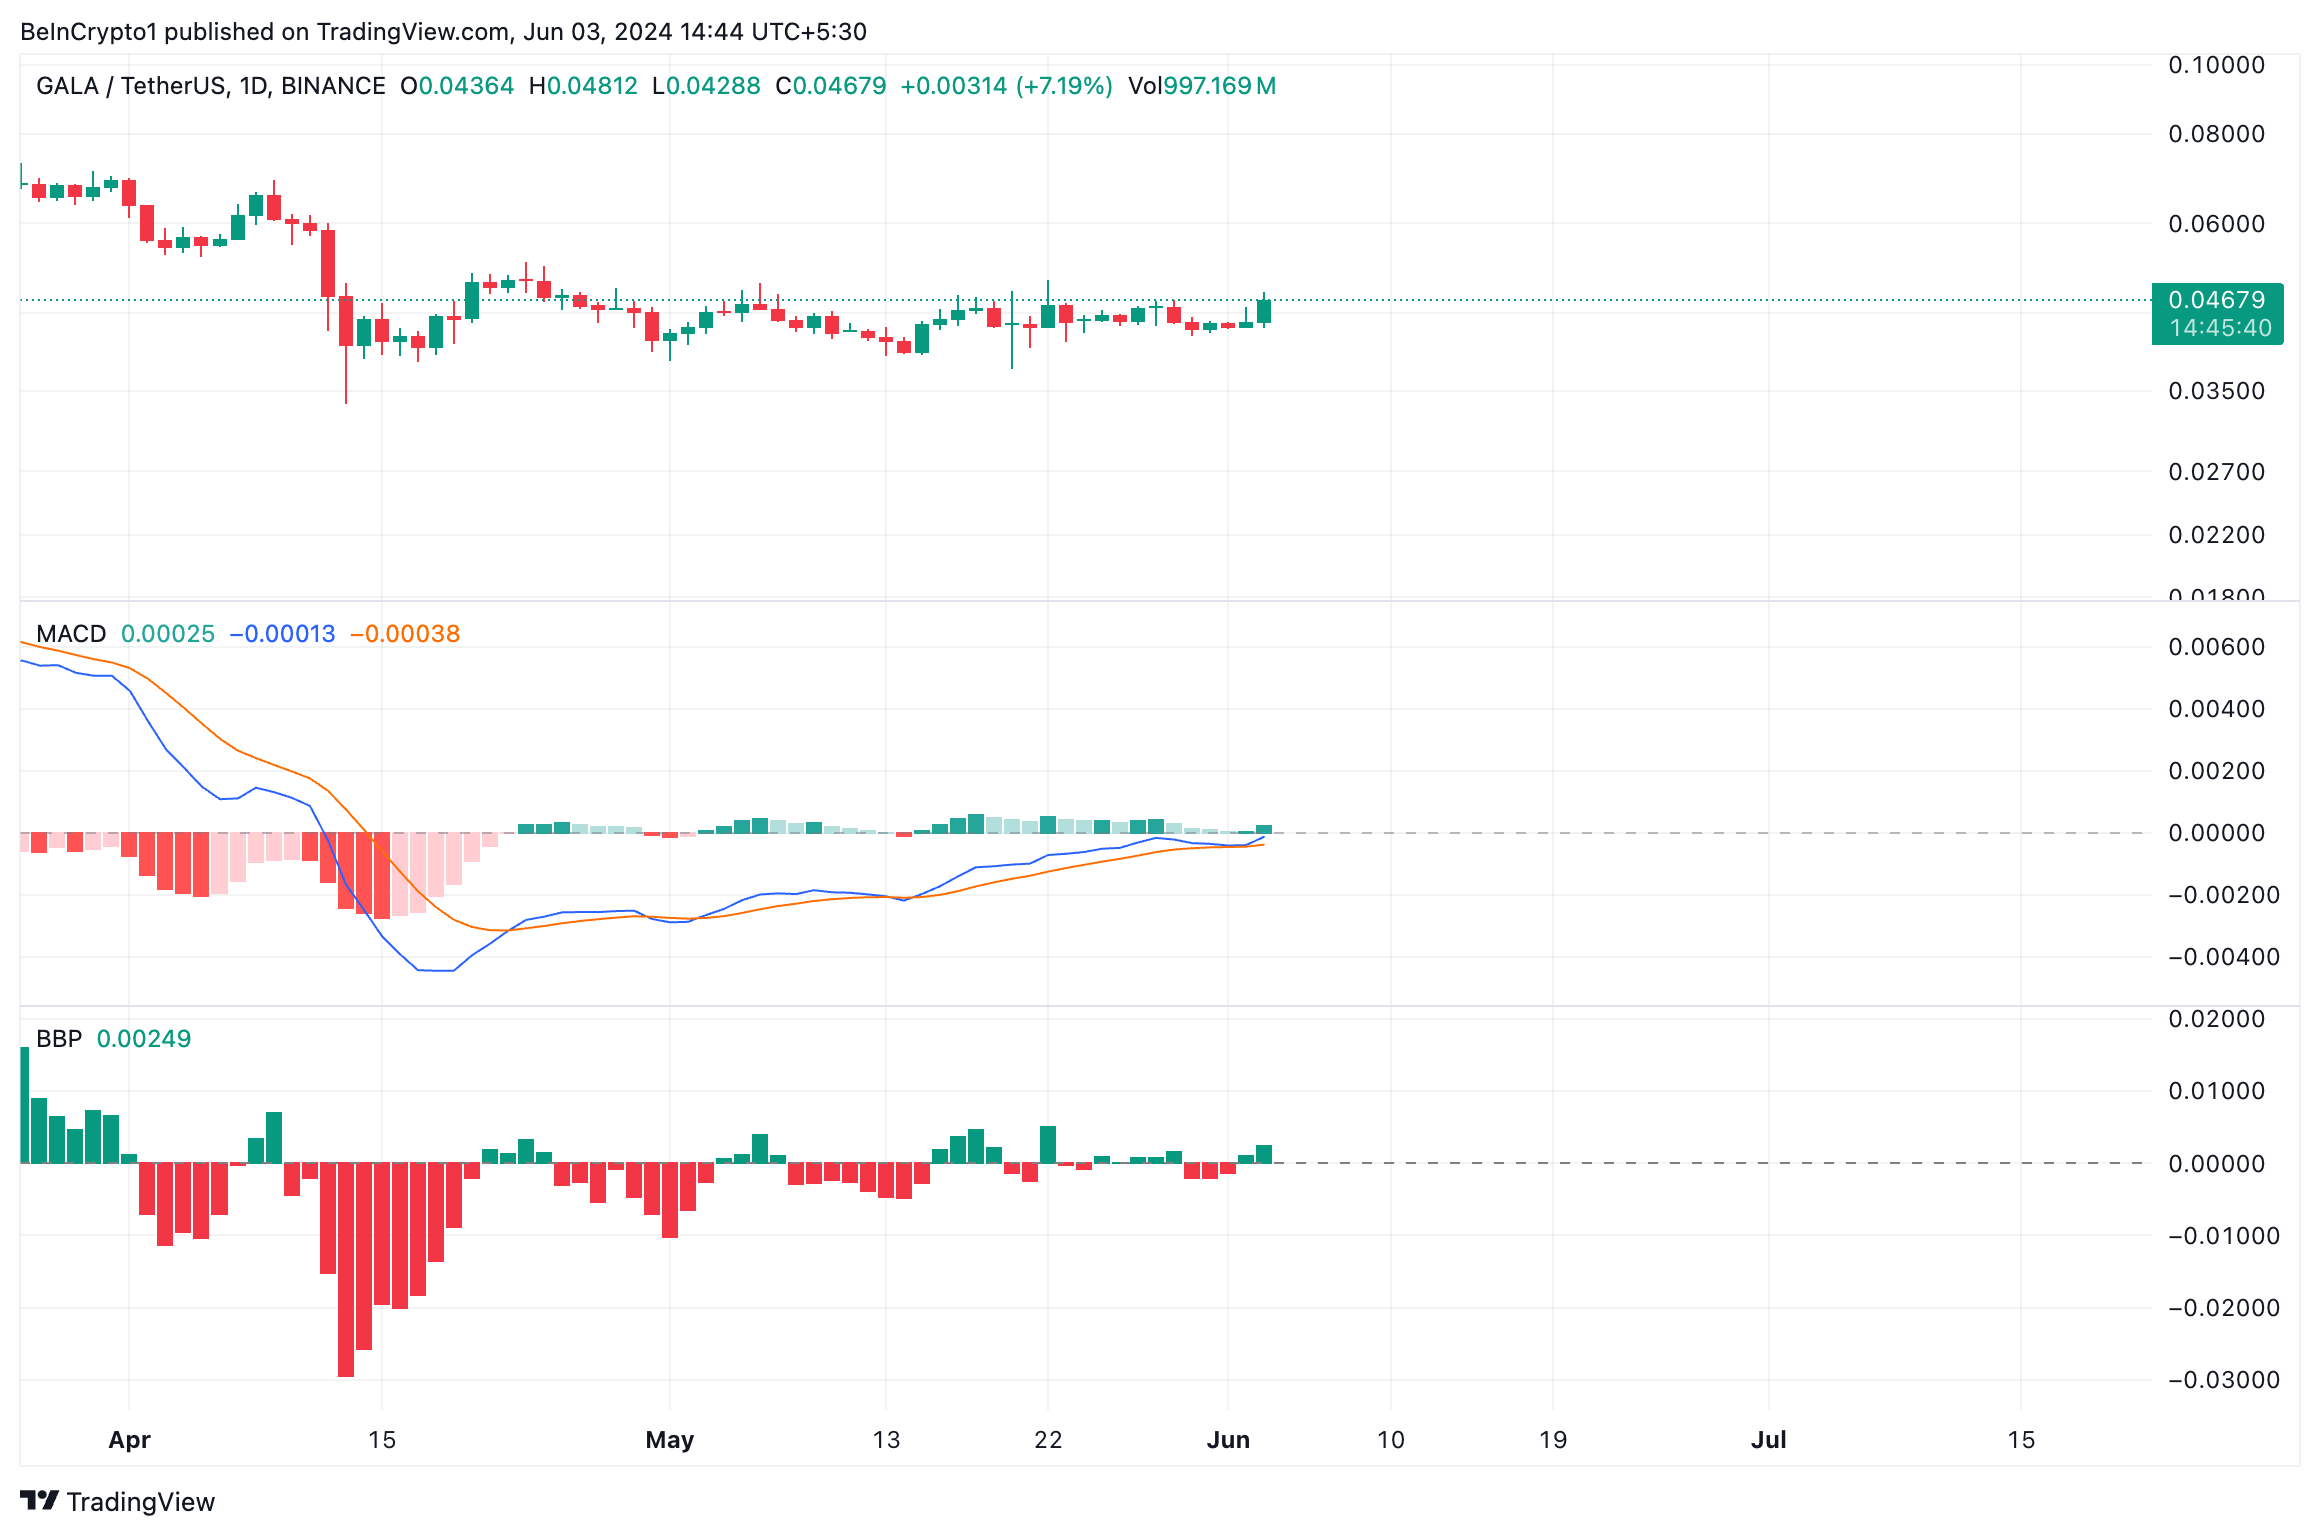The height and width of the screenshot is (1536, 2320).
Task: Click the blue MACD line value −0.00013
Action: coord(283,634)
